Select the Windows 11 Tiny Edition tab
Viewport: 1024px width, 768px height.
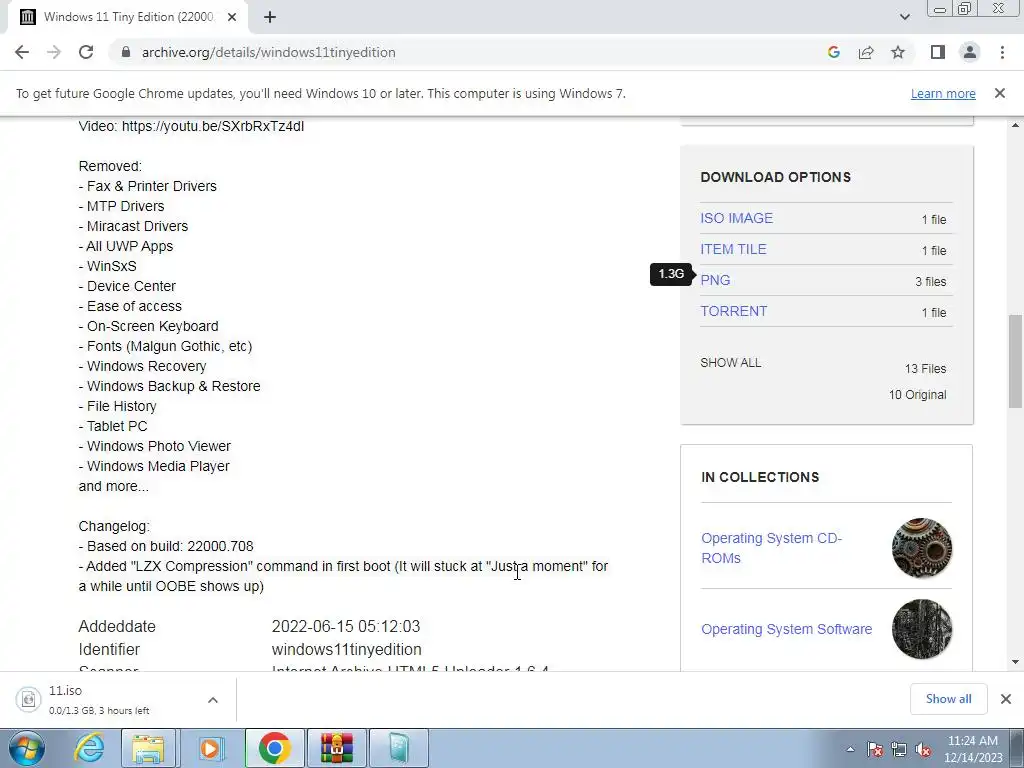[x=128, y=17]
